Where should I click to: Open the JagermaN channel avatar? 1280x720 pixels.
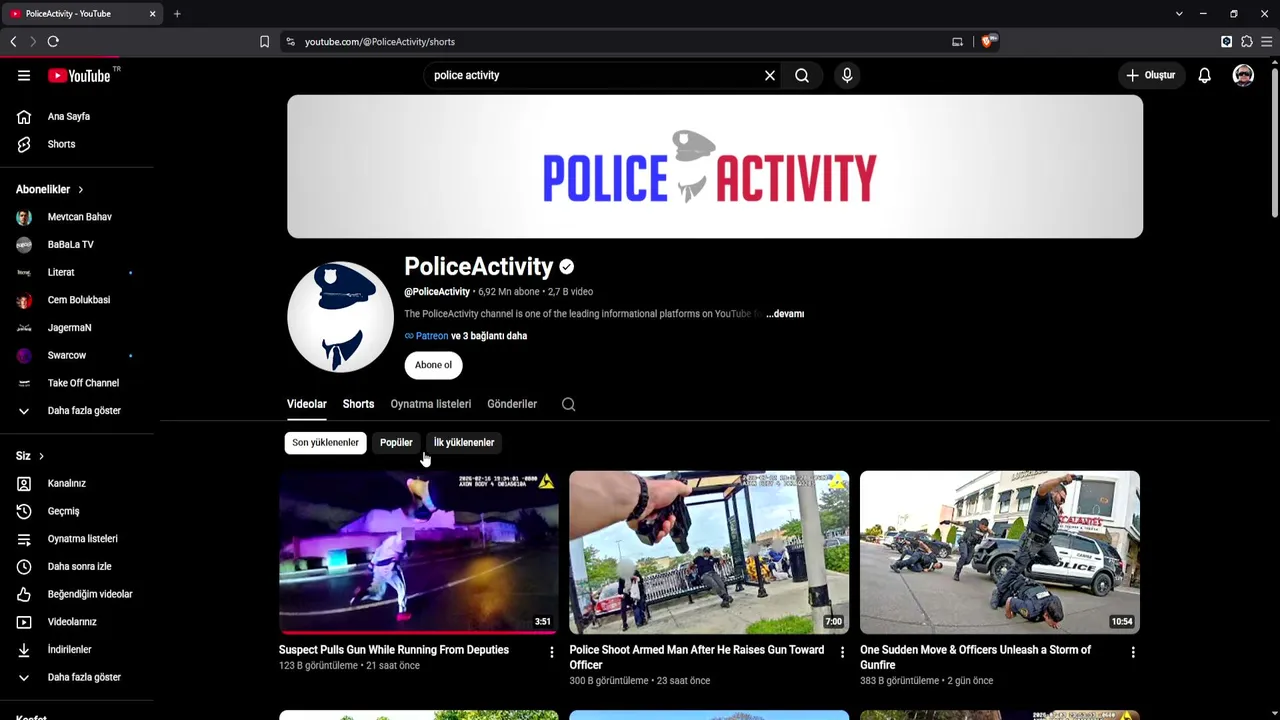click(x=24, y=328)
